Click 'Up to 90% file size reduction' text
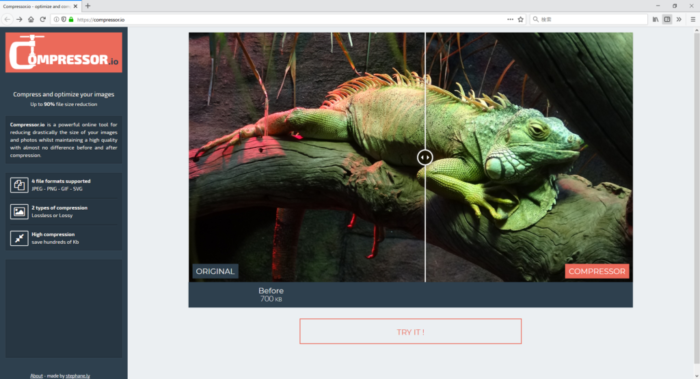Screen dimensions: 700x379 pyautogui.click(x=63, y=104)
